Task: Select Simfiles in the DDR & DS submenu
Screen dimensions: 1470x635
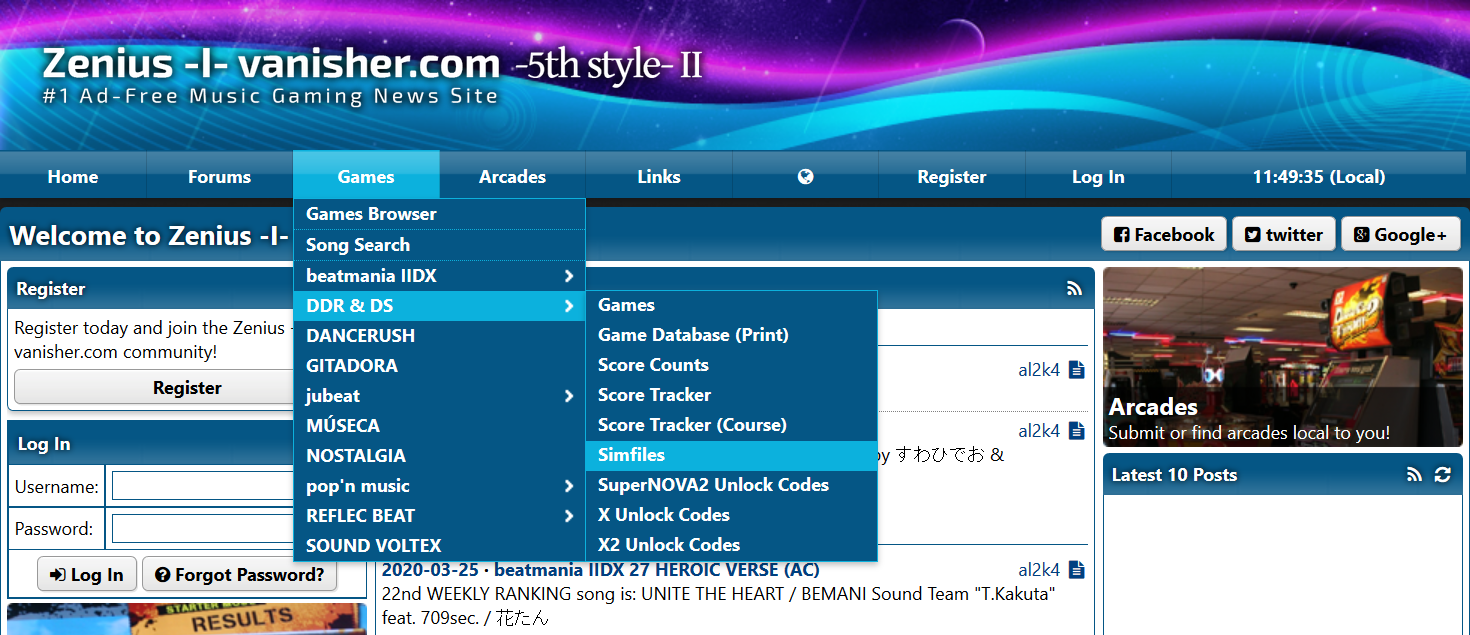Action: [x=731, y=455]
